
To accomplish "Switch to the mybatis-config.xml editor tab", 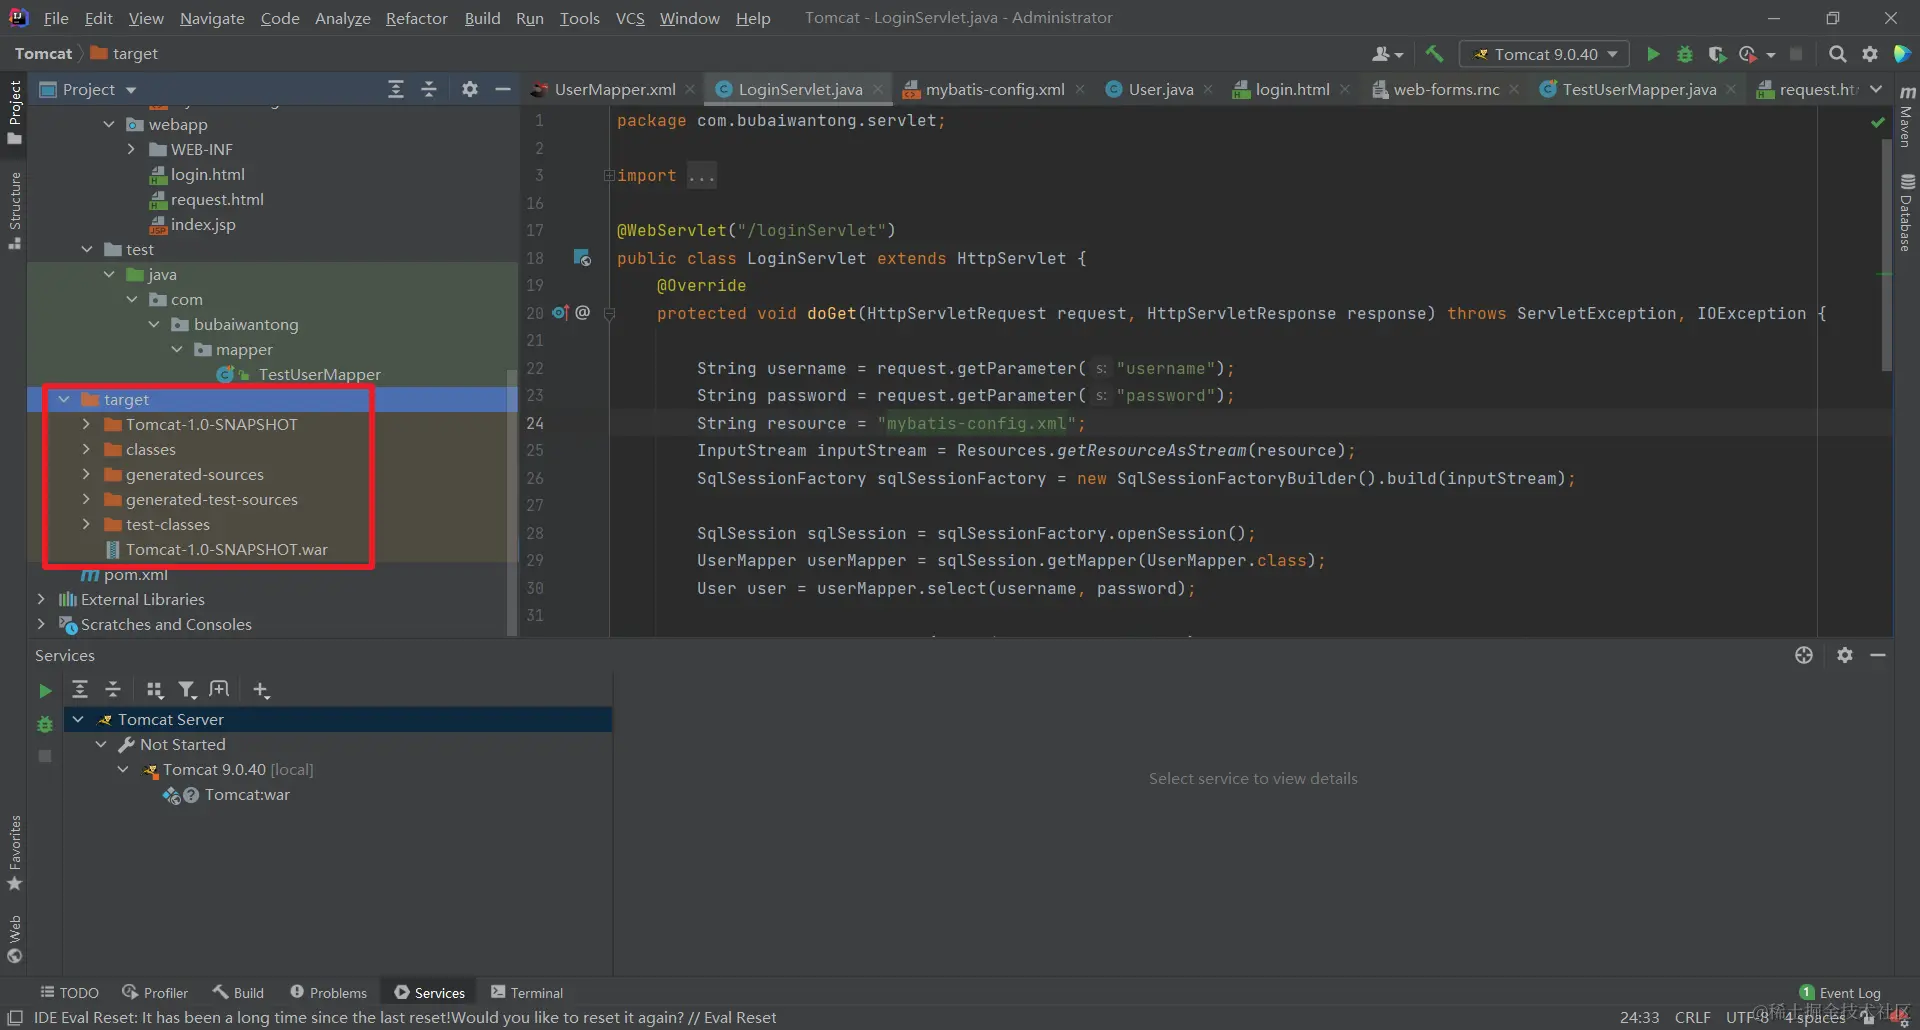I will 994,90.
